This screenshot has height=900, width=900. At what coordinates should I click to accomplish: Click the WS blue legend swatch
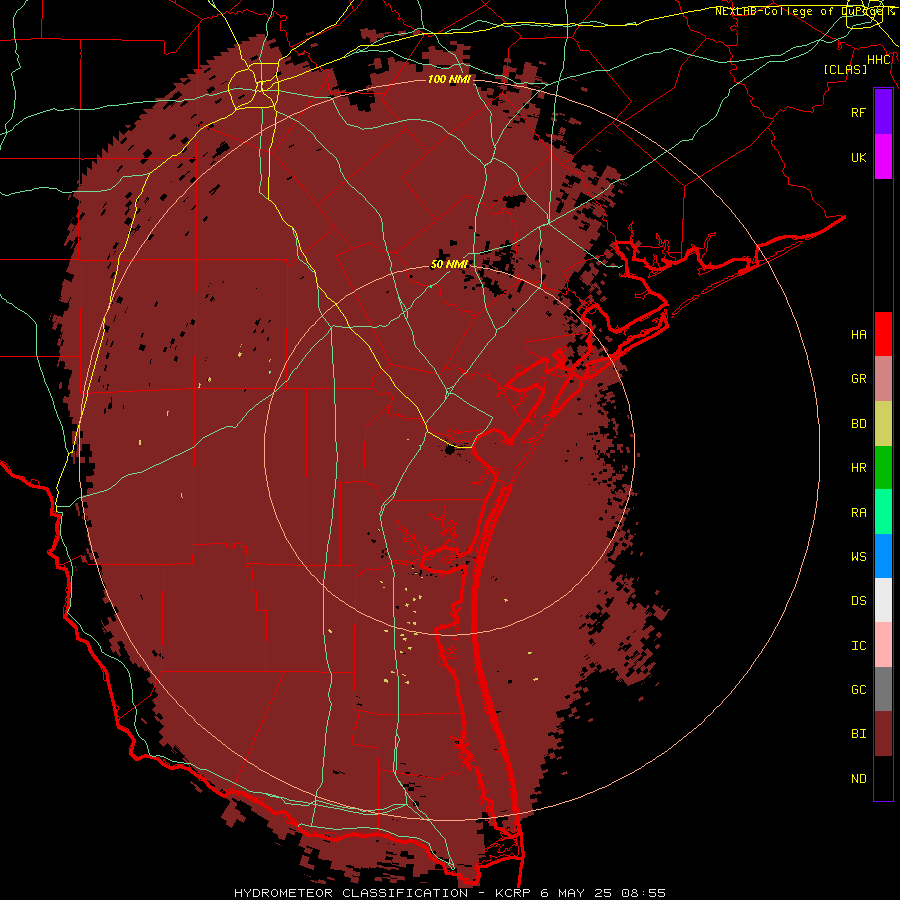pyautogui.click(x=883, y=556)
